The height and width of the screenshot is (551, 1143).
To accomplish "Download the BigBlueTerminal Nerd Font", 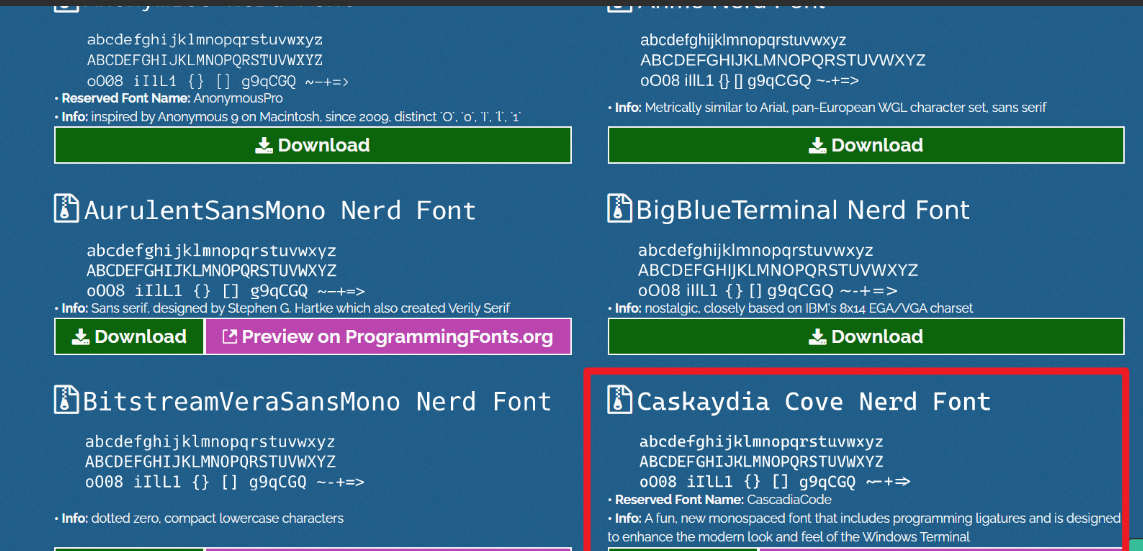I will [x=866, y=337].
